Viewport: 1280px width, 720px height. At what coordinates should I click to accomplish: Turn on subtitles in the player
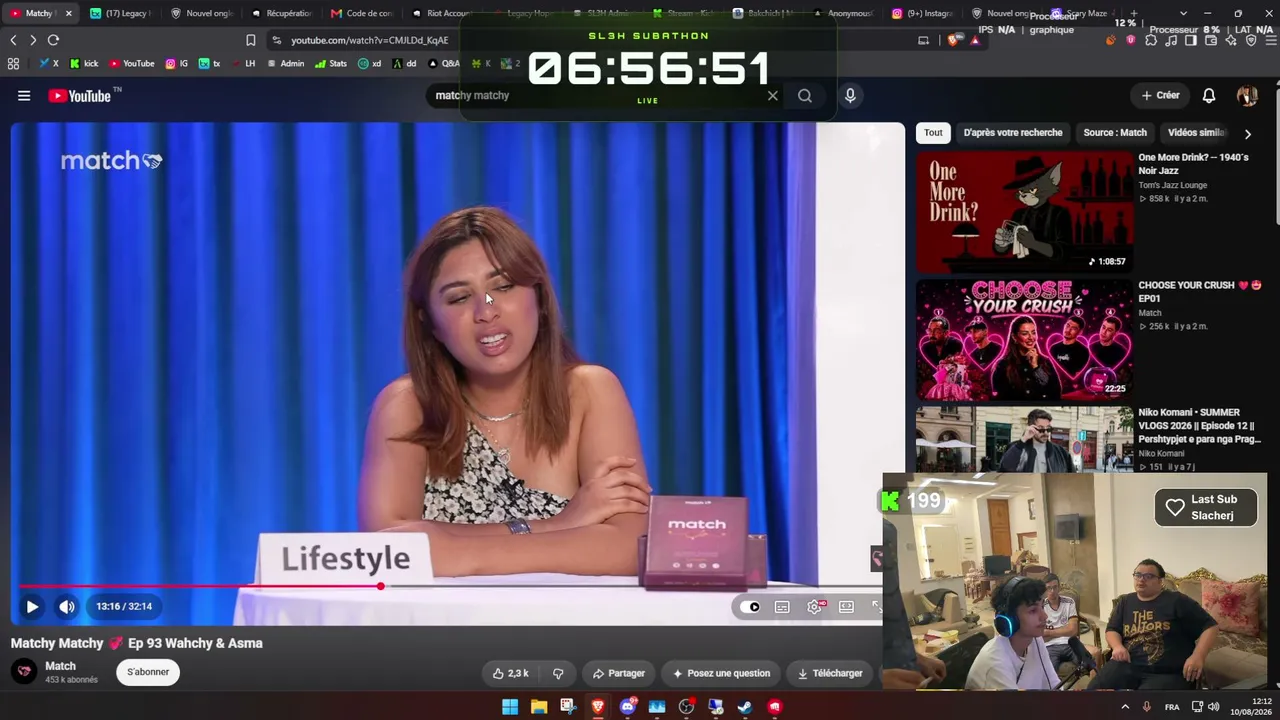click(x=782, y=607)
